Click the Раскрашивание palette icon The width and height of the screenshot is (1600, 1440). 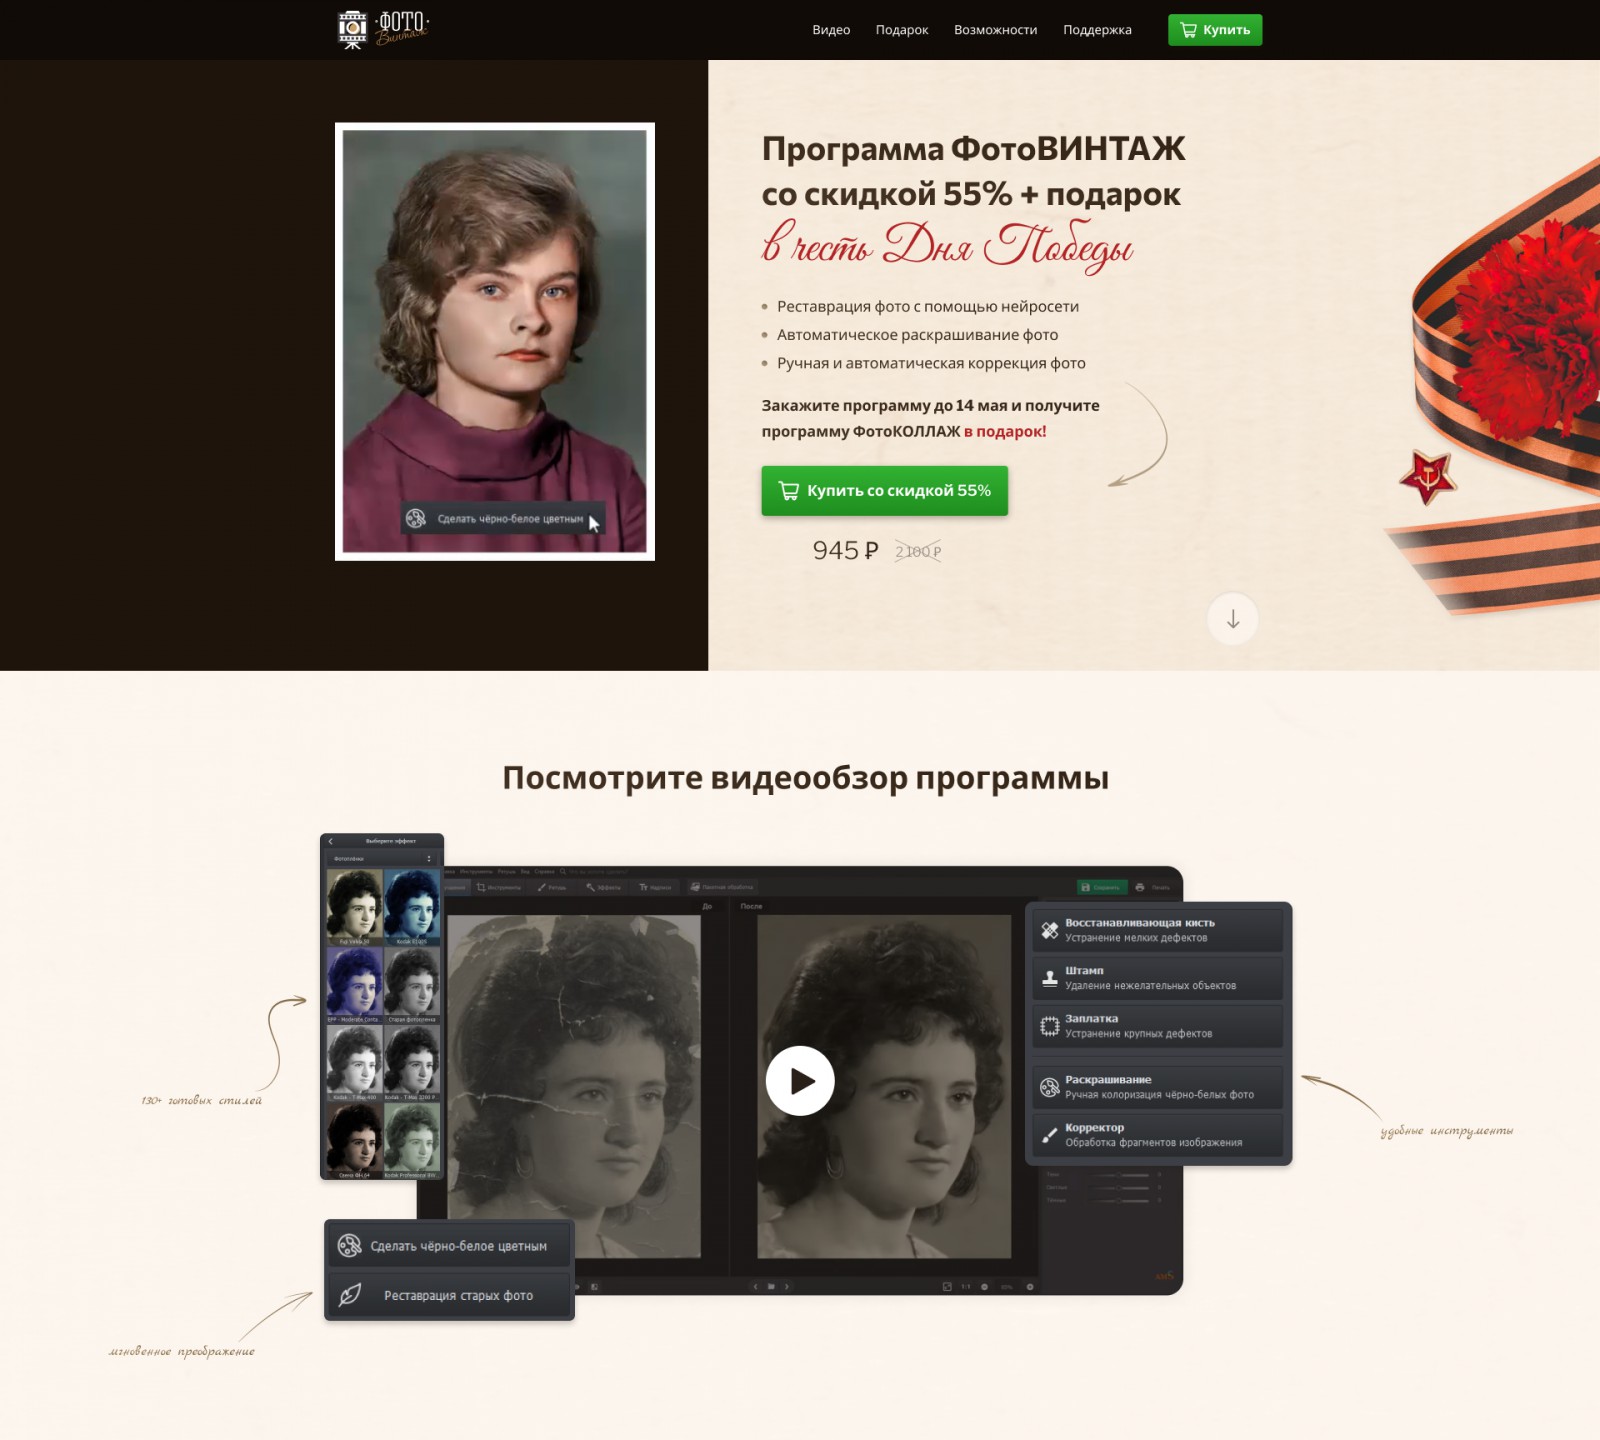(x=1049, y=1087)
